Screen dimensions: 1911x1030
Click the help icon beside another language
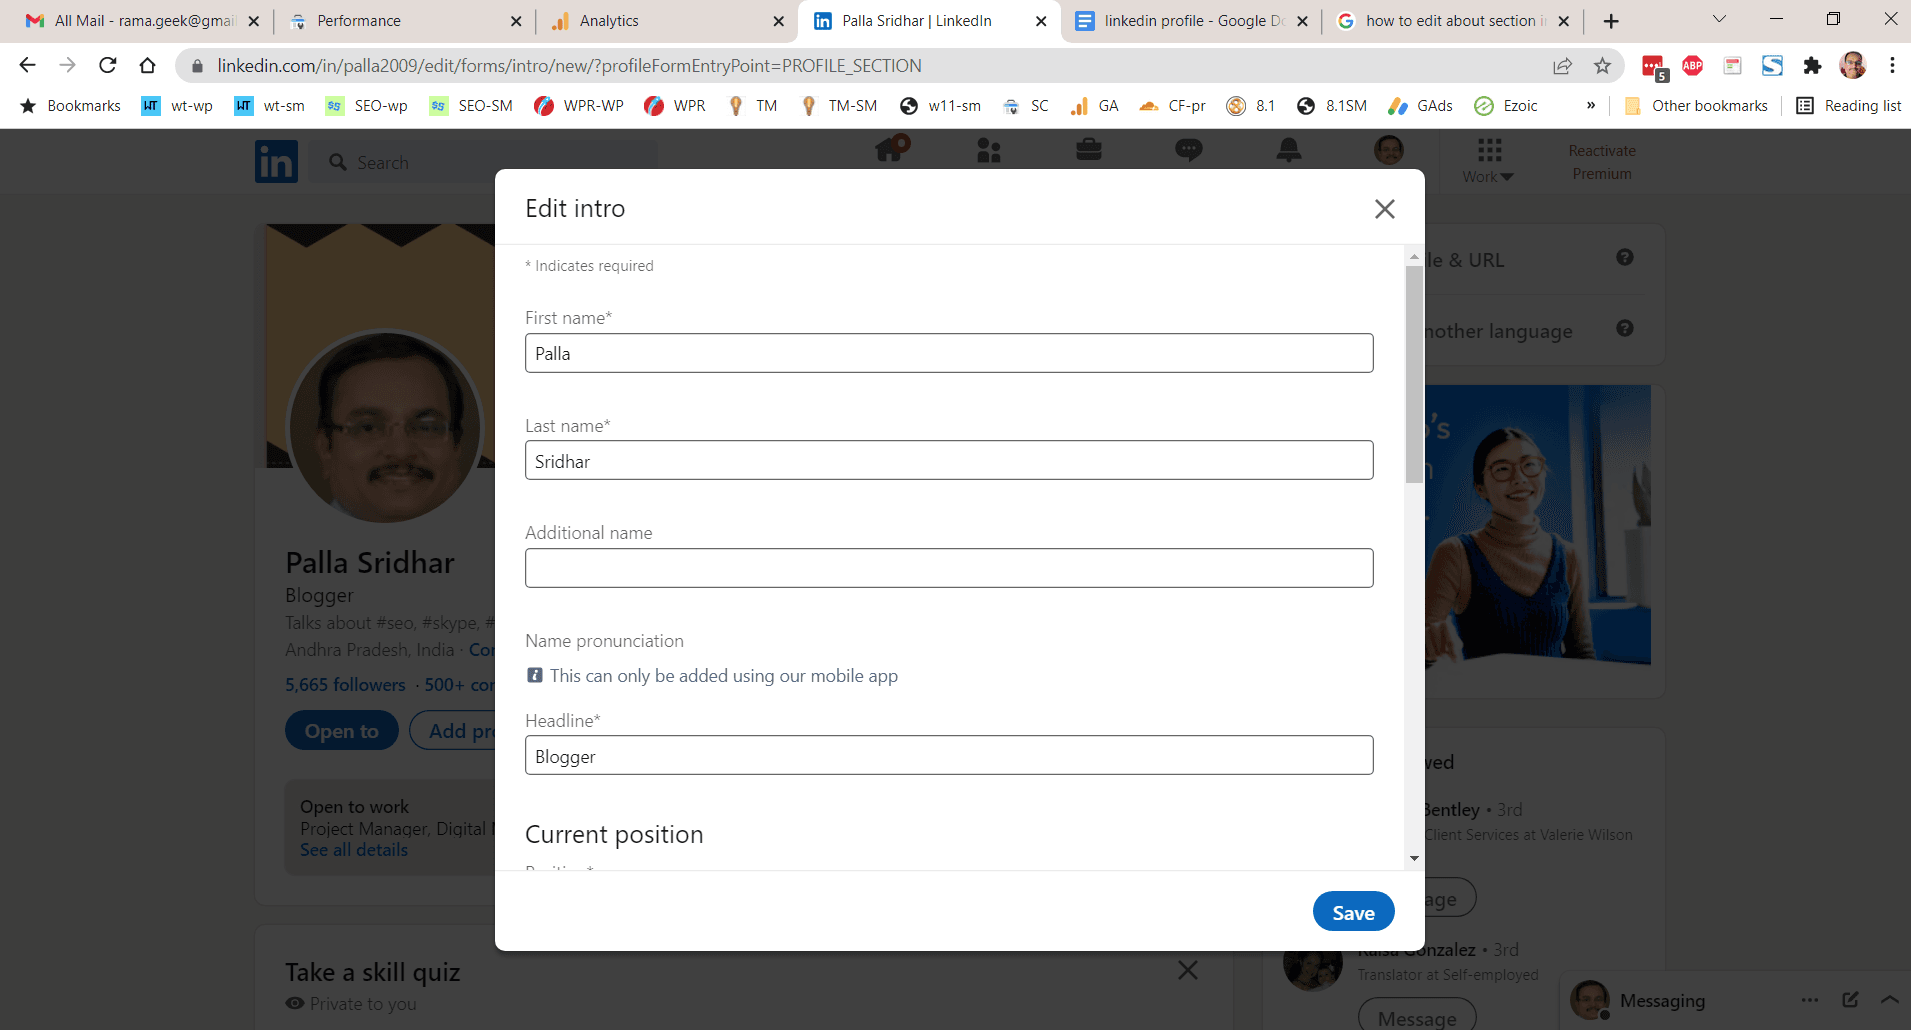click(1625, 328)
